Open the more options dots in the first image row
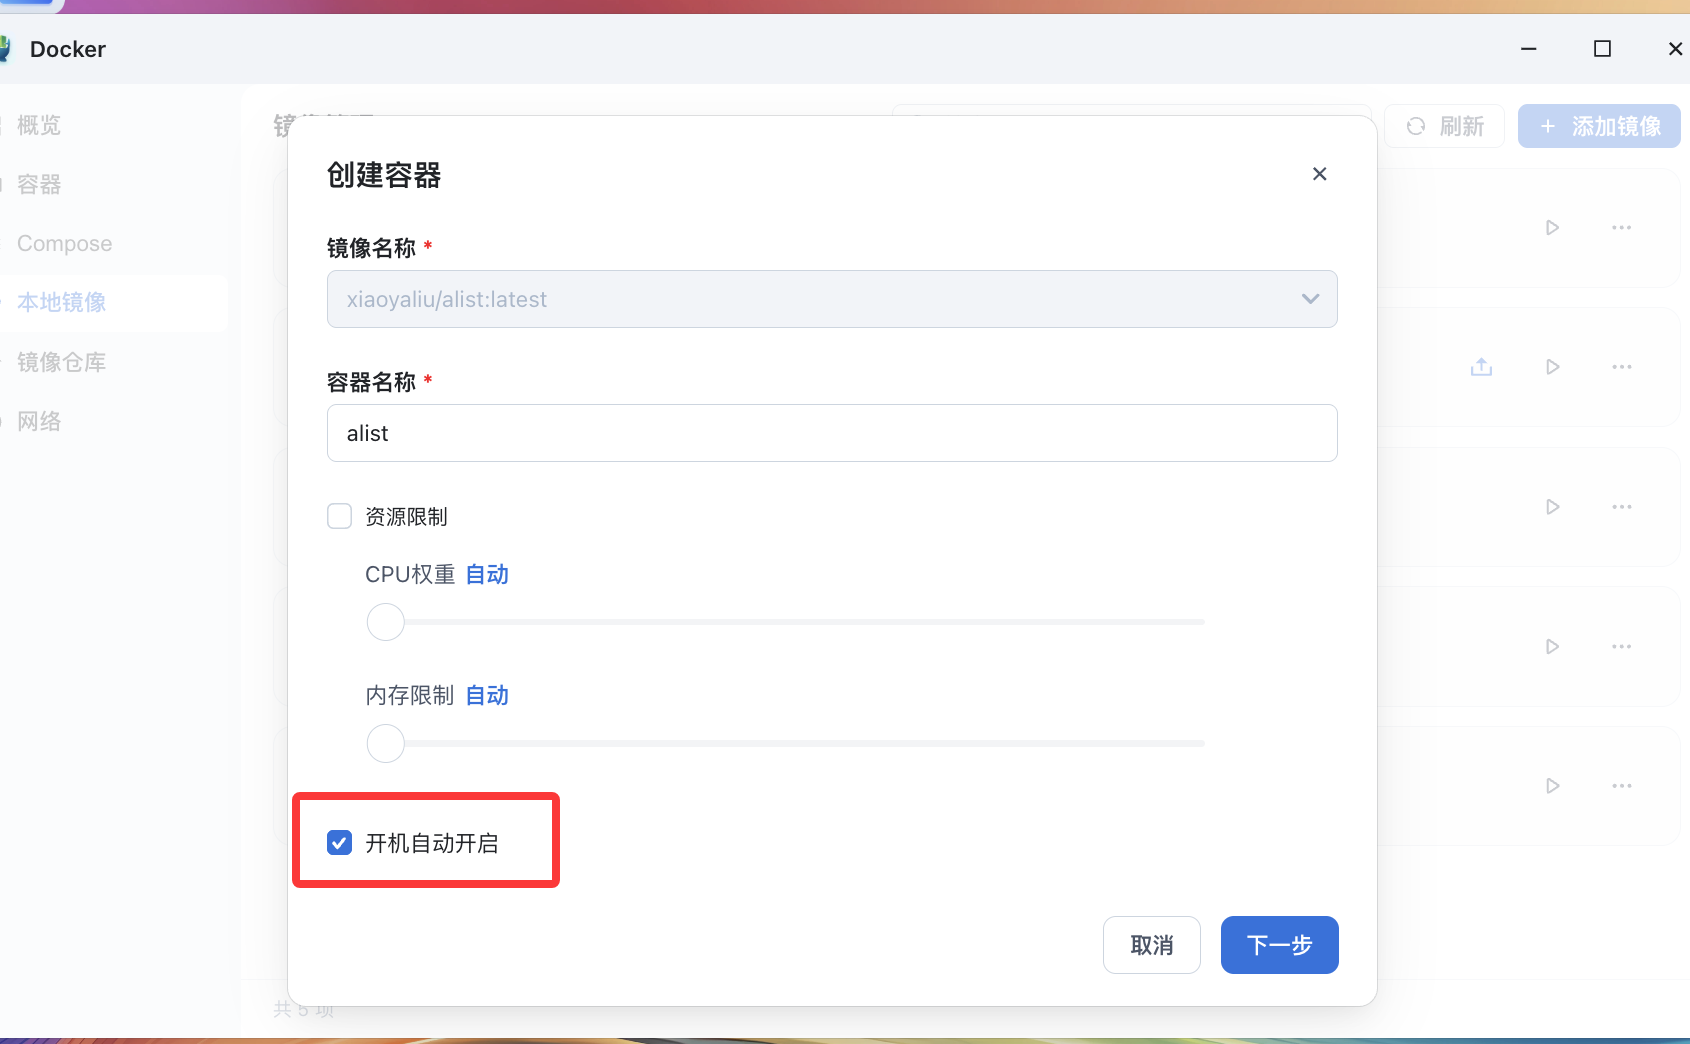 pos(1621,228)
